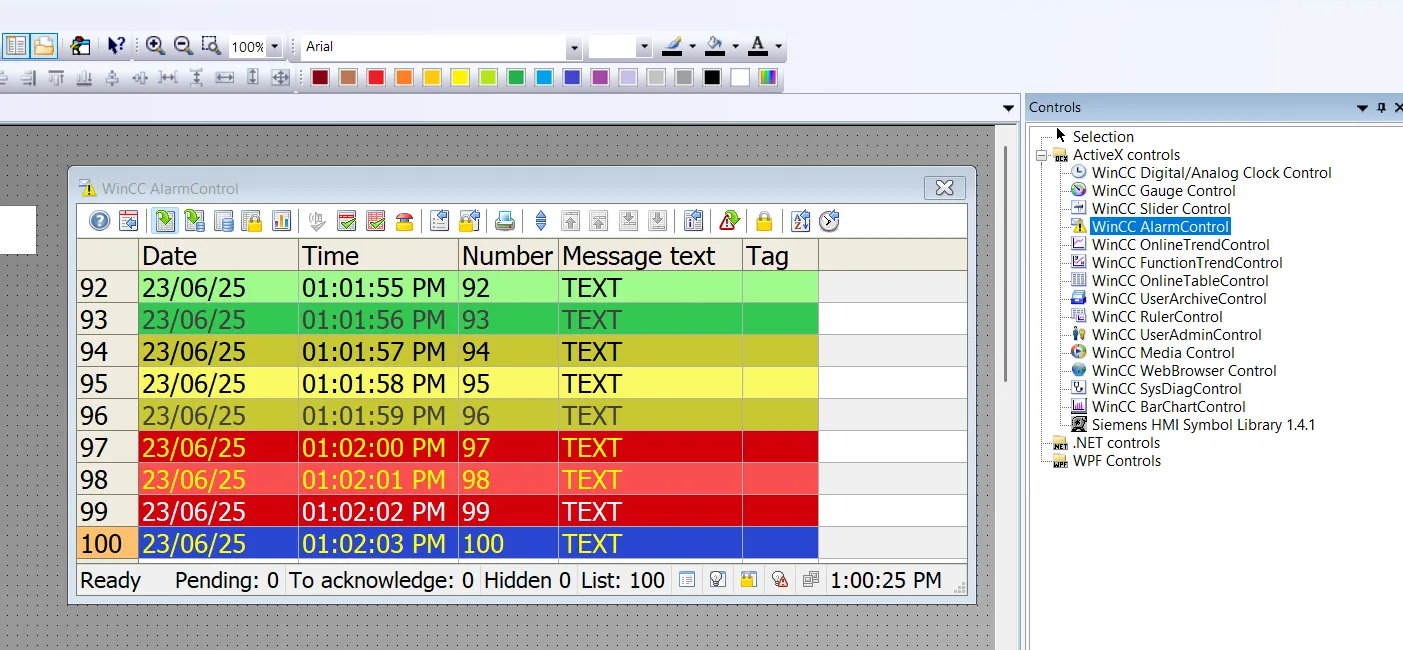Screen dimensions: 1403x650
Task: Click the Loop in Alarm icon
Action: (x=729, y=221)
